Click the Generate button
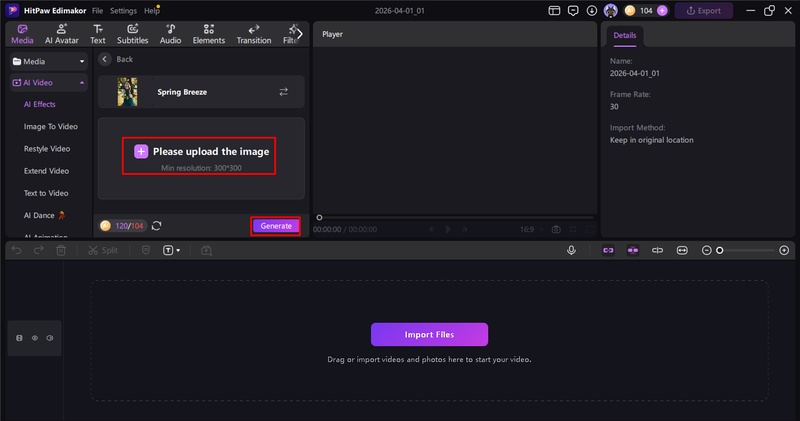Viewport: 800px width, 421px height. point(276,226)
